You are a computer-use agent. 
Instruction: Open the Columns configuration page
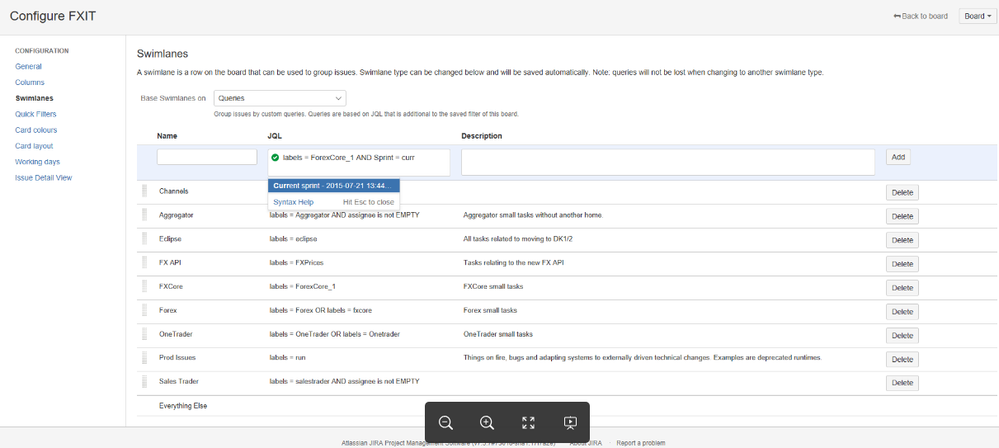click(30, 82)
